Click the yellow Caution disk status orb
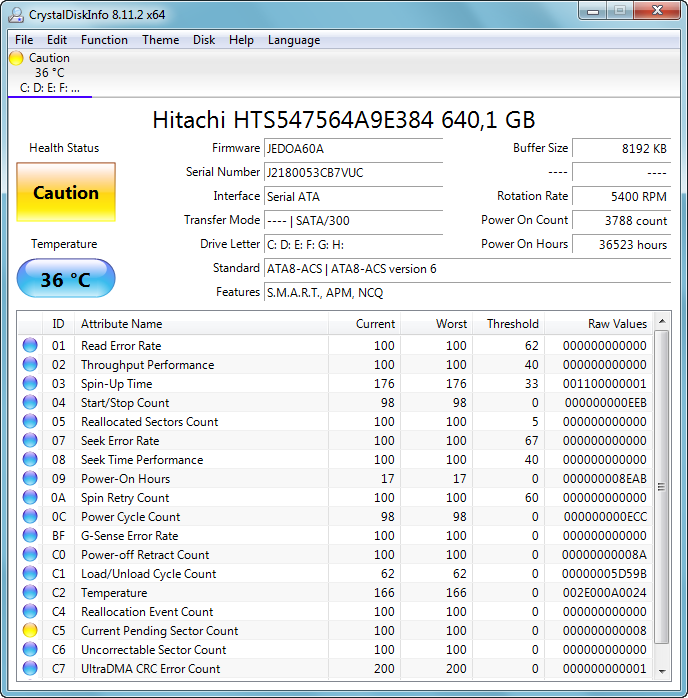688x698 pixels. click(16, 58)
